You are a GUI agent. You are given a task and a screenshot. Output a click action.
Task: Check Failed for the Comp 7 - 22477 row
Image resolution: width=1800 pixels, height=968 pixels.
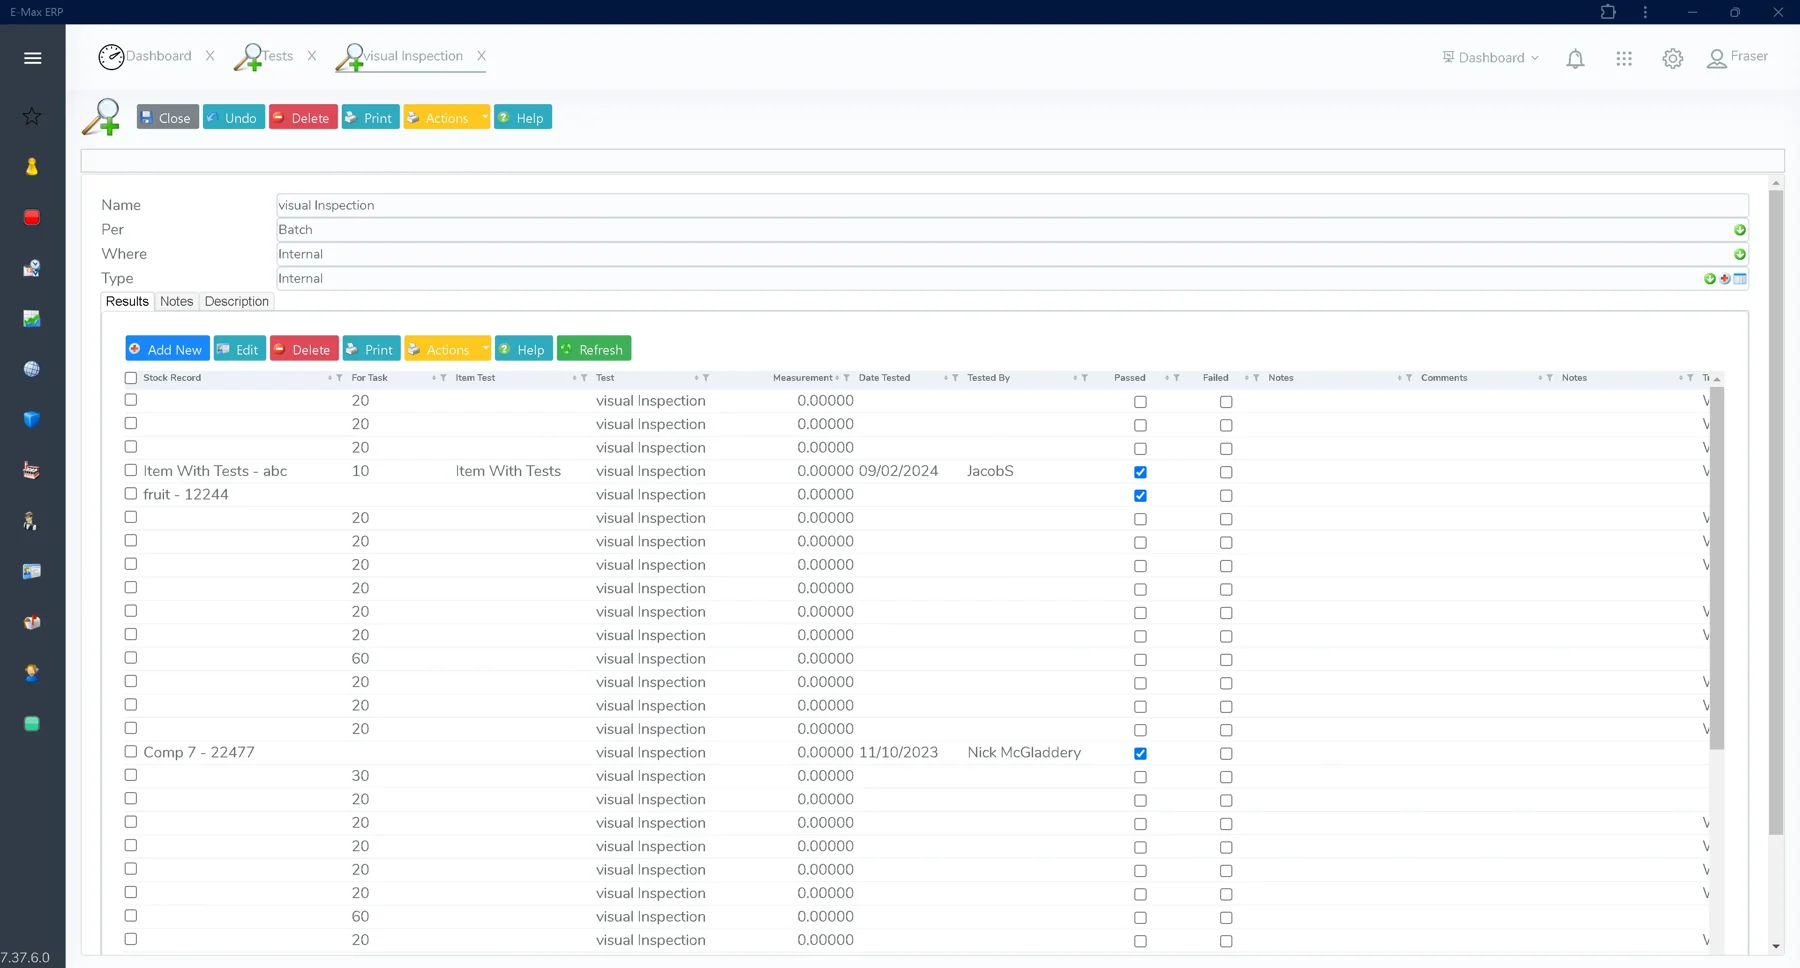1226,754
